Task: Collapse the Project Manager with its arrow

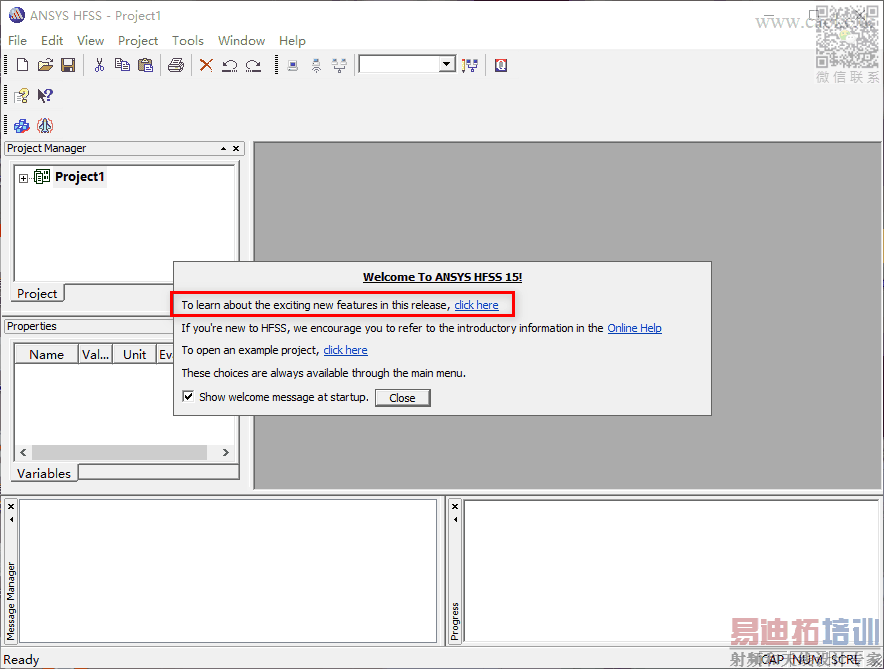Action: pyautogui.click(x=223, y=148)
